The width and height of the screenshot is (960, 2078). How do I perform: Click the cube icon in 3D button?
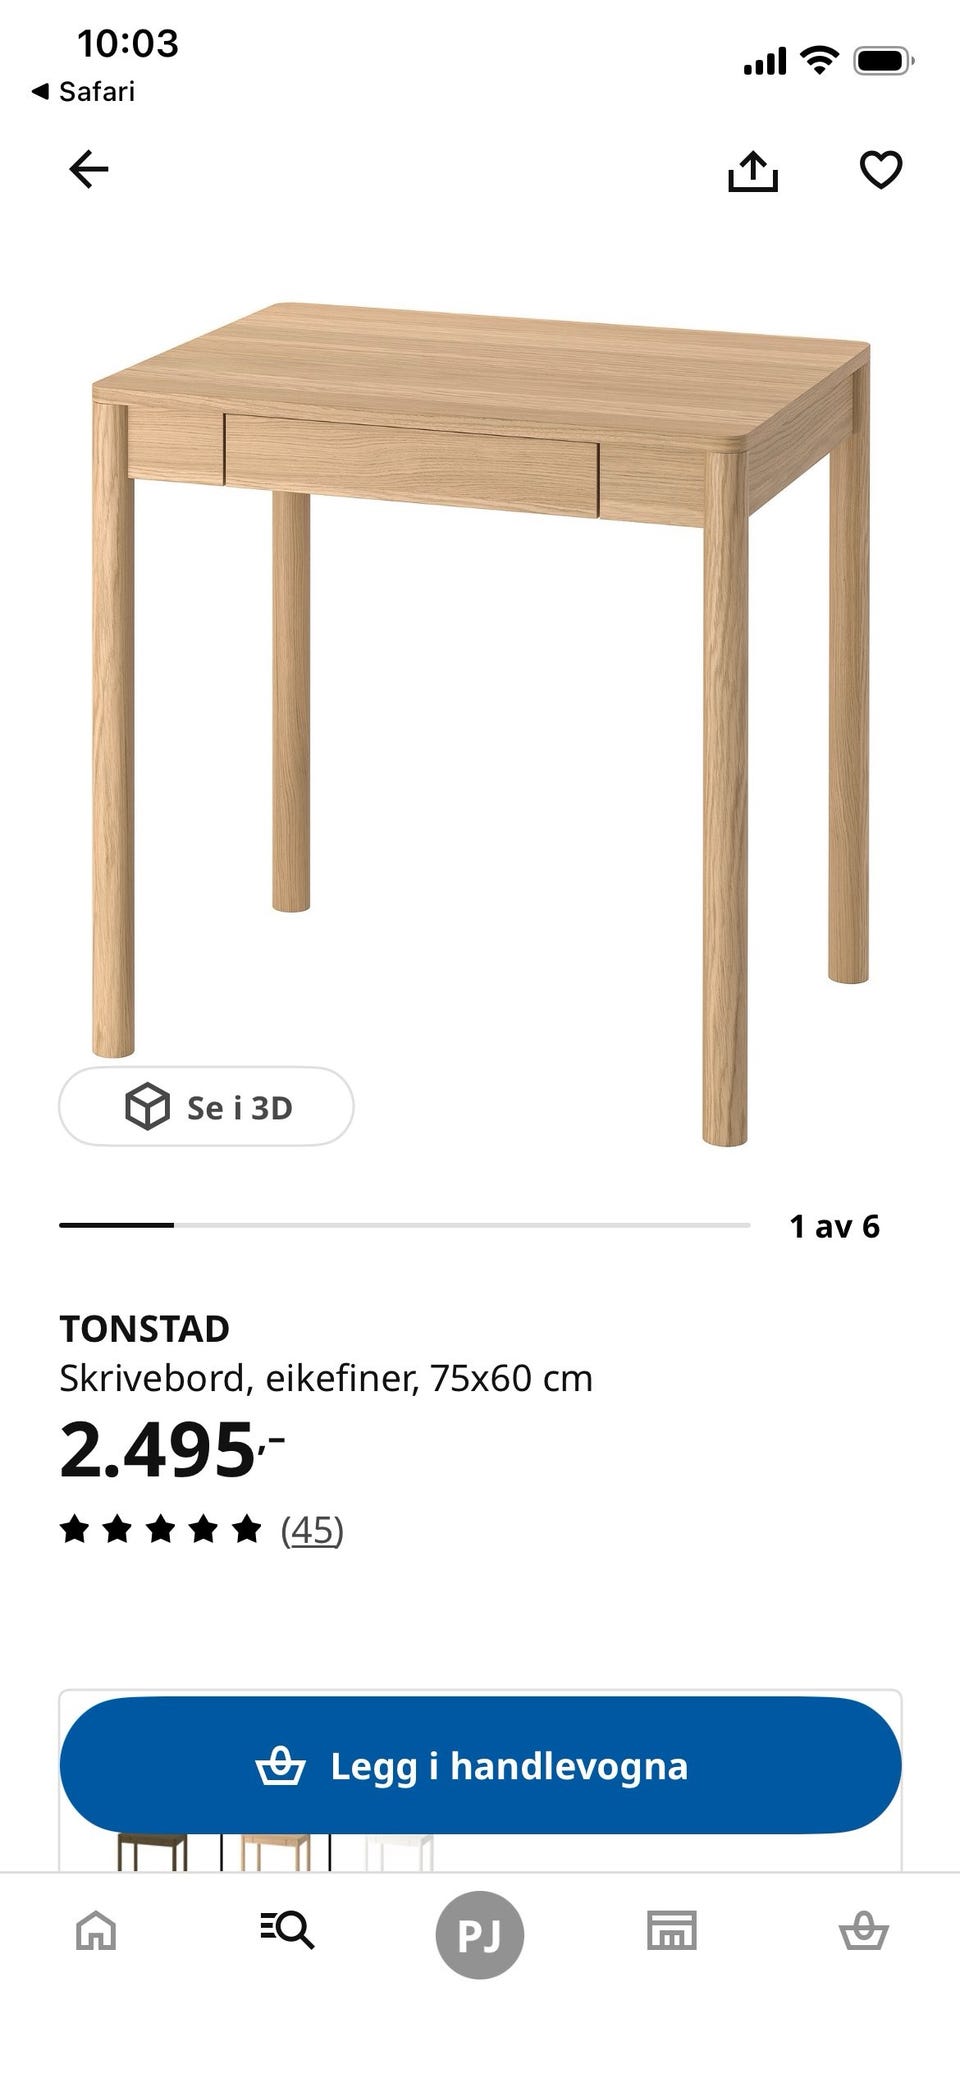click(x=147, y=1106)
